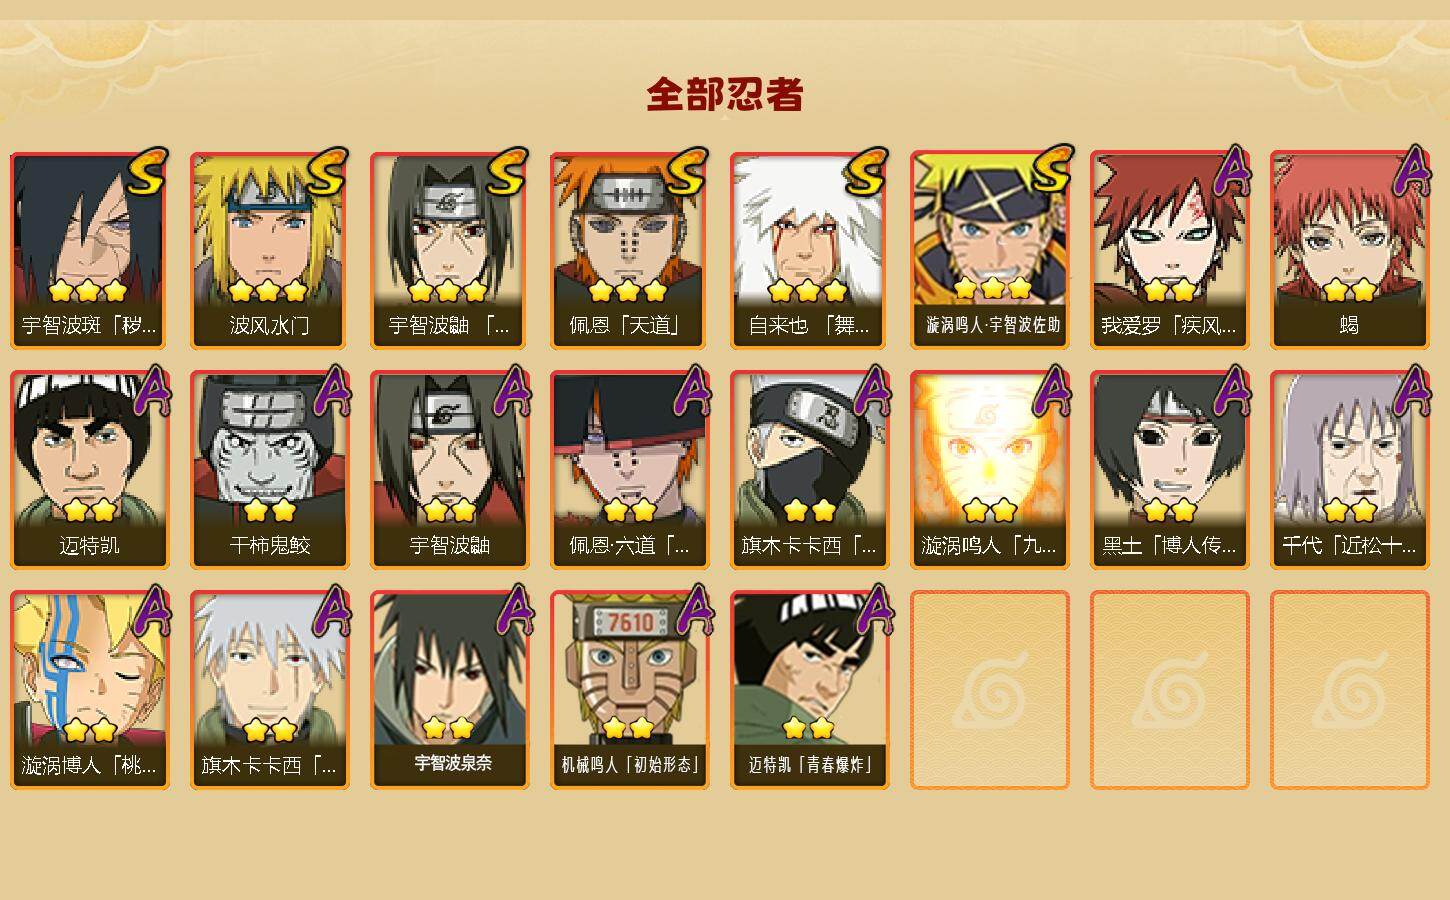Open the 波风水门 ninja card
The height and width of the screenshot is (900, 1450).
(x=270, y=250)
